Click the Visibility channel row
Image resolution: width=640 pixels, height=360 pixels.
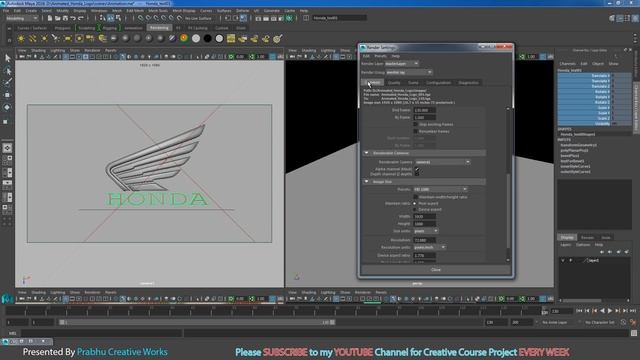pos(594,124)
